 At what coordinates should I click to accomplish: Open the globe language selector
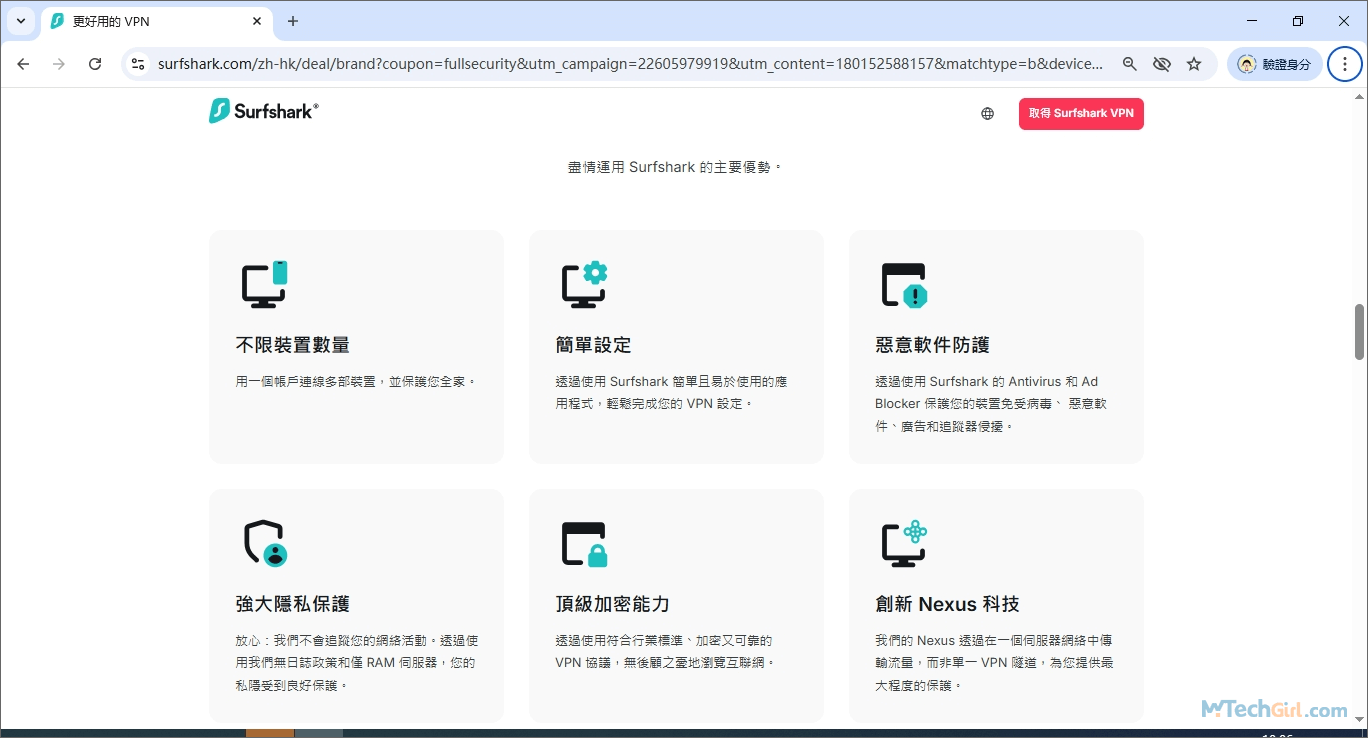[987, 114]
